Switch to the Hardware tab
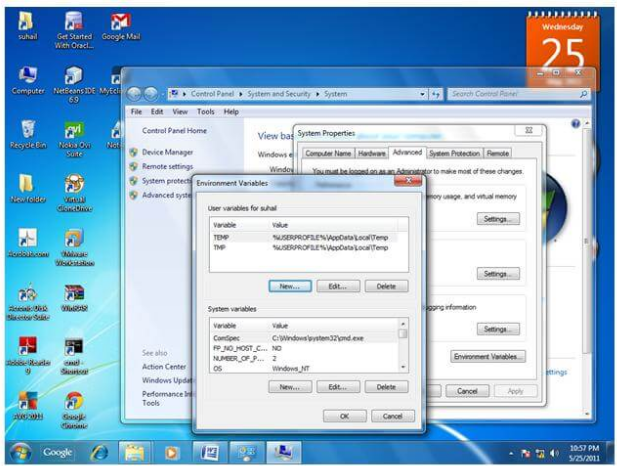This screenshot has width=617, height=466. 371,153
